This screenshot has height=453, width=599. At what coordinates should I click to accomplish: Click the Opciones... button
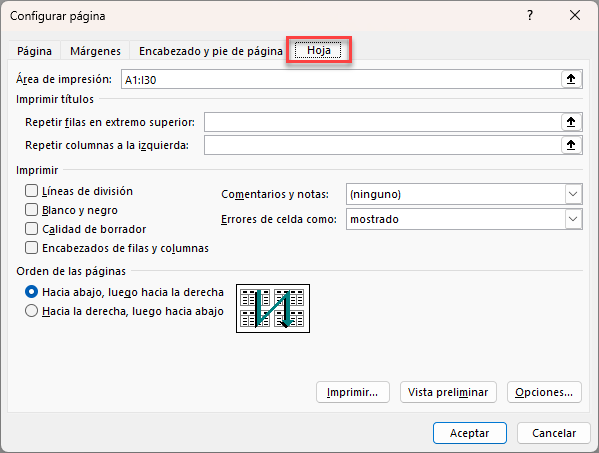point(544,392)
